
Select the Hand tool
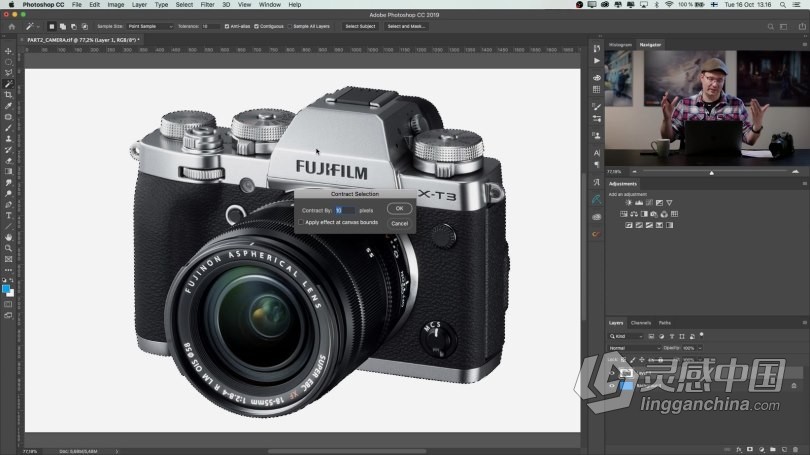8,237
